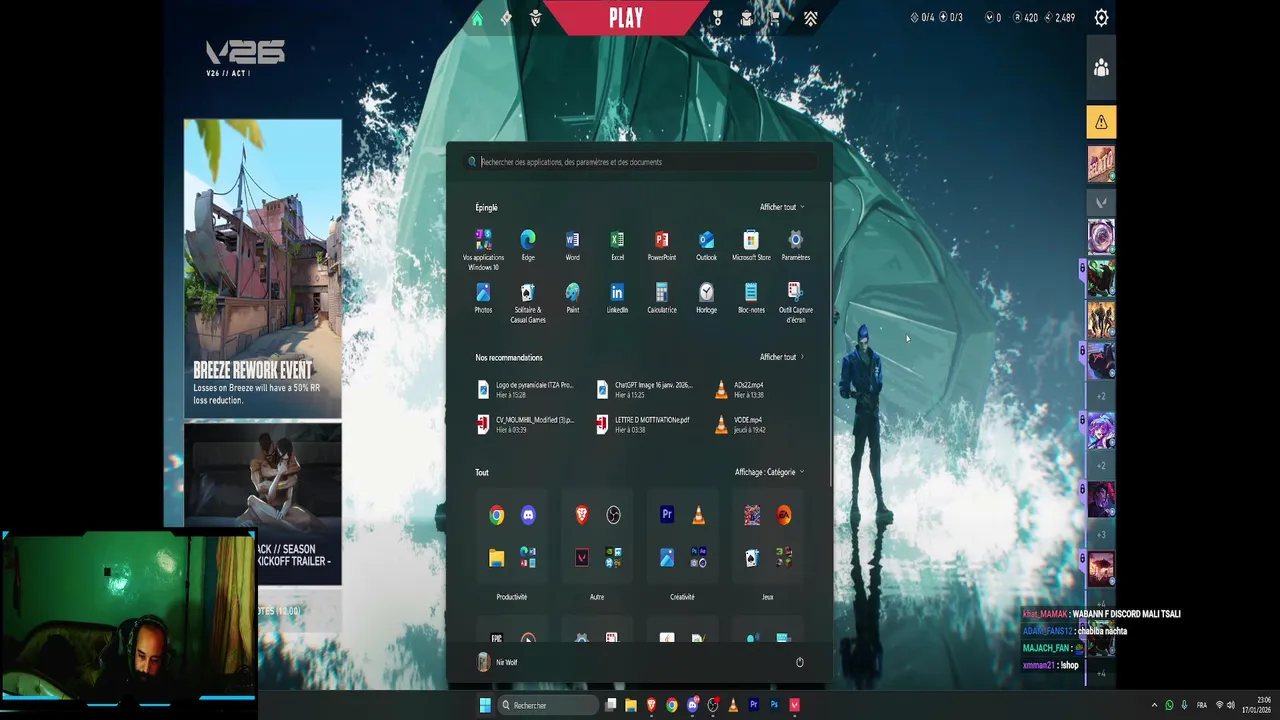This screenshot has height=720, width=1280.
Task: Expand Créativité small apps group
Action: click(699, 557)
